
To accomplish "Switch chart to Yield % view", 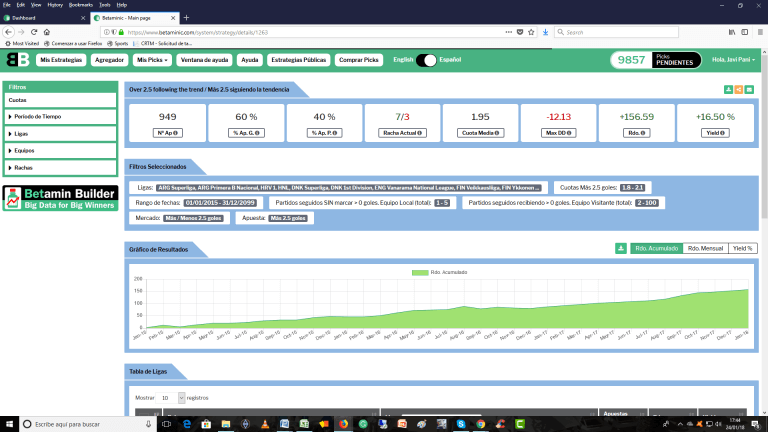I will 742,248.
